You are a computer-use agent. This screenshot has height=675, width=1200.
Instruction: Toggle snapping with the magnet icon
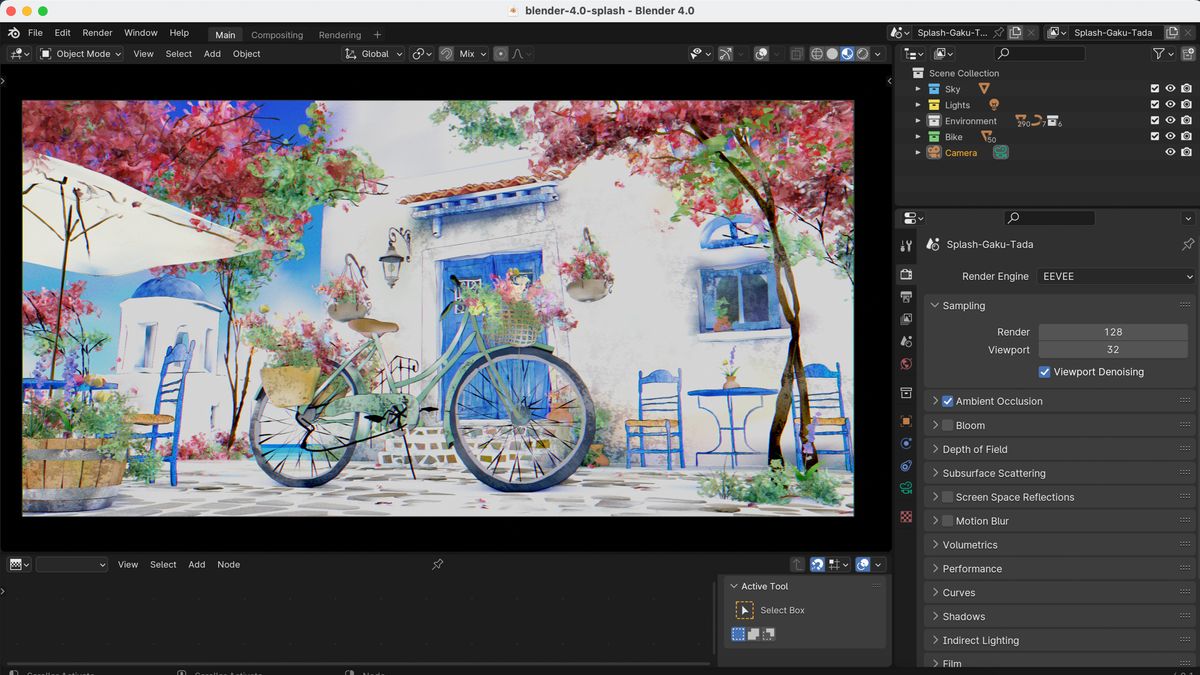[447, 53]
